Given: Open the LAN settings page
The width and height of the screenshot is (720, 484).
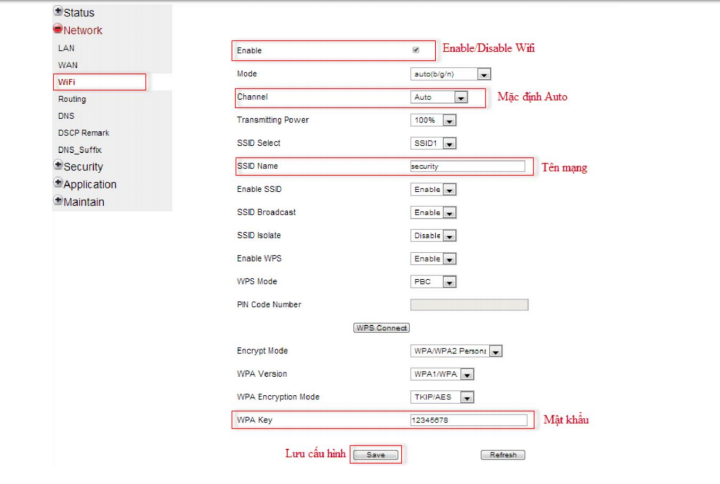Looking at the screenshot, I should click(67, 47).
